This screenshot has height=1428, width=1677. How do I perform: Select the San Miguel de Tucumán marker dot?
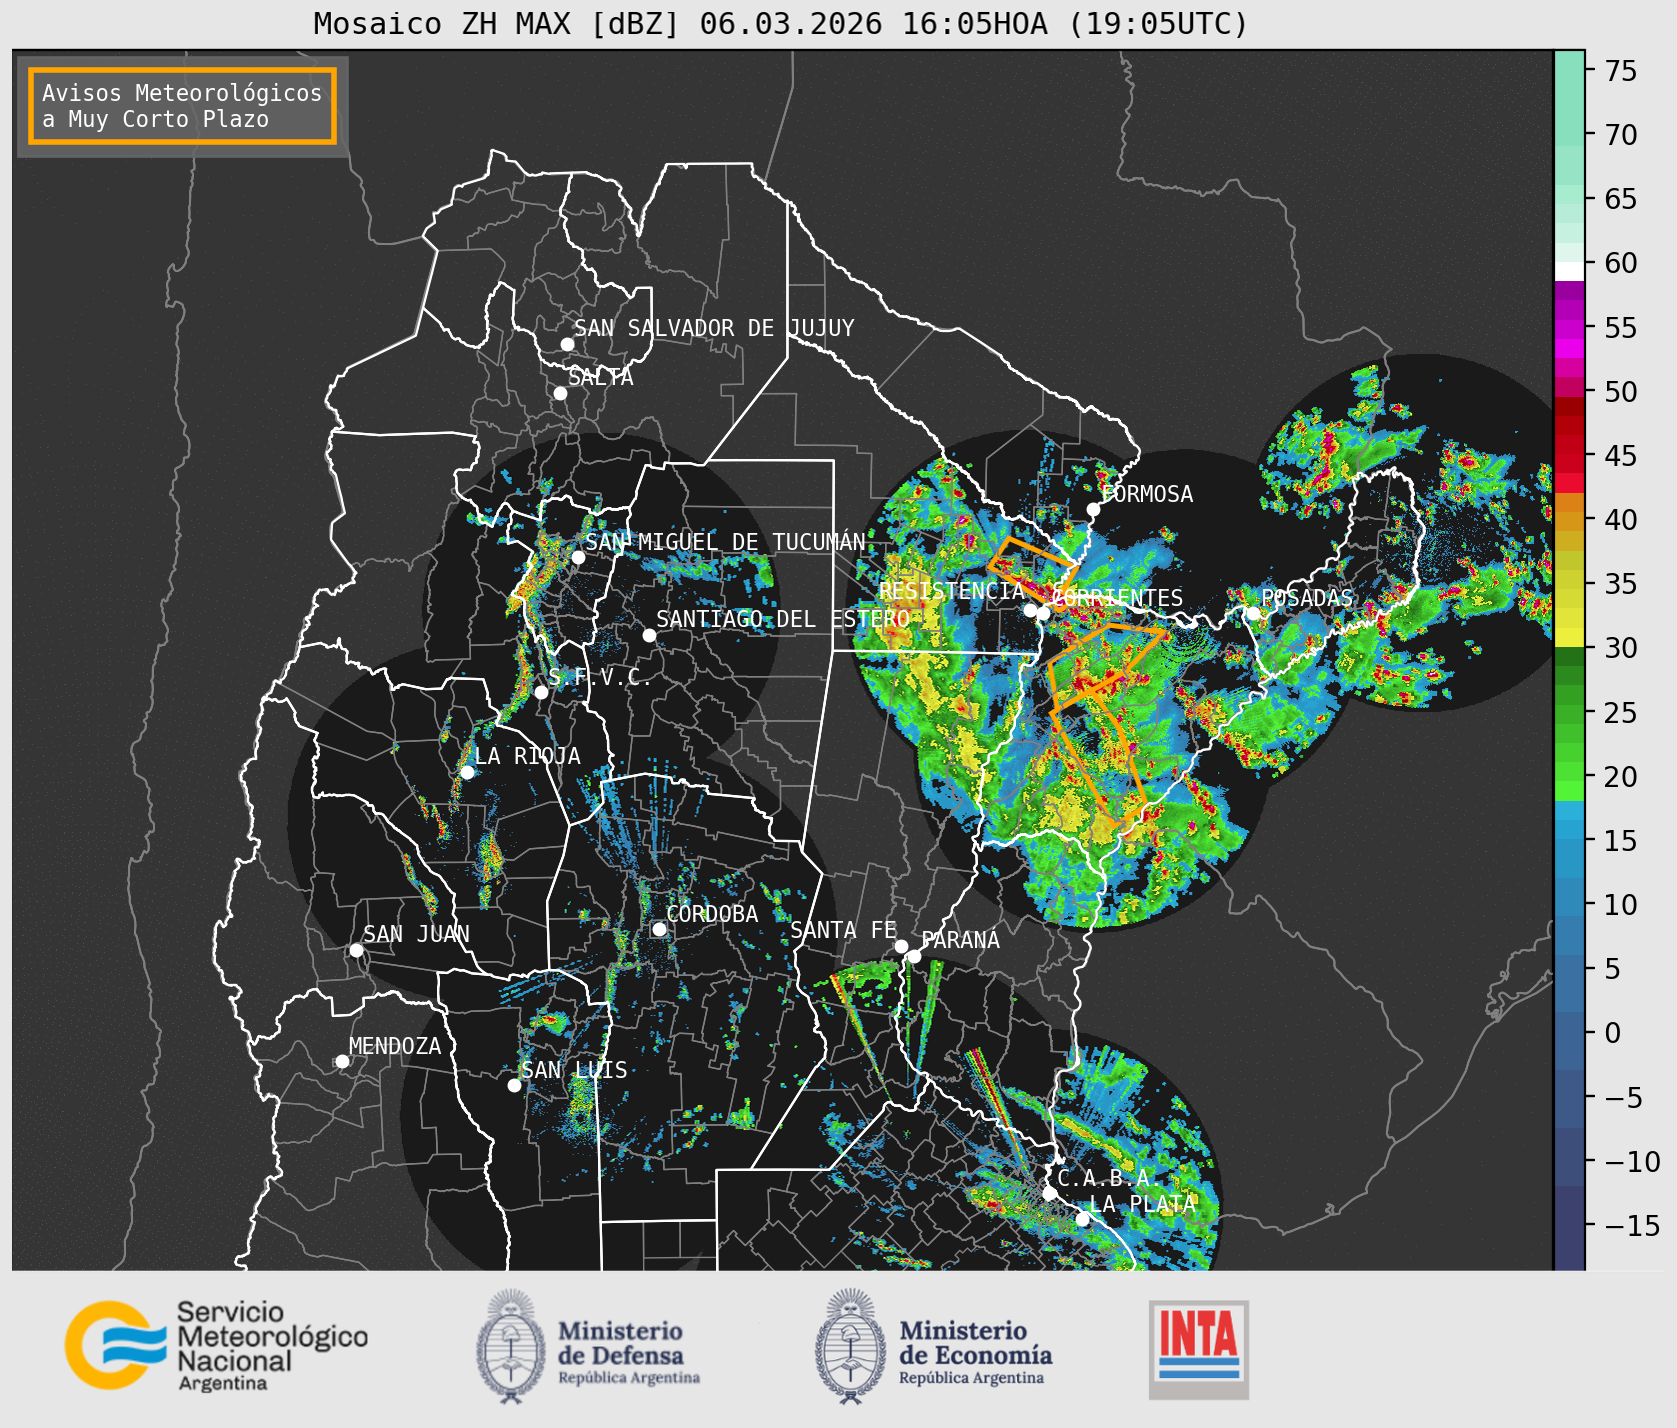577,557
